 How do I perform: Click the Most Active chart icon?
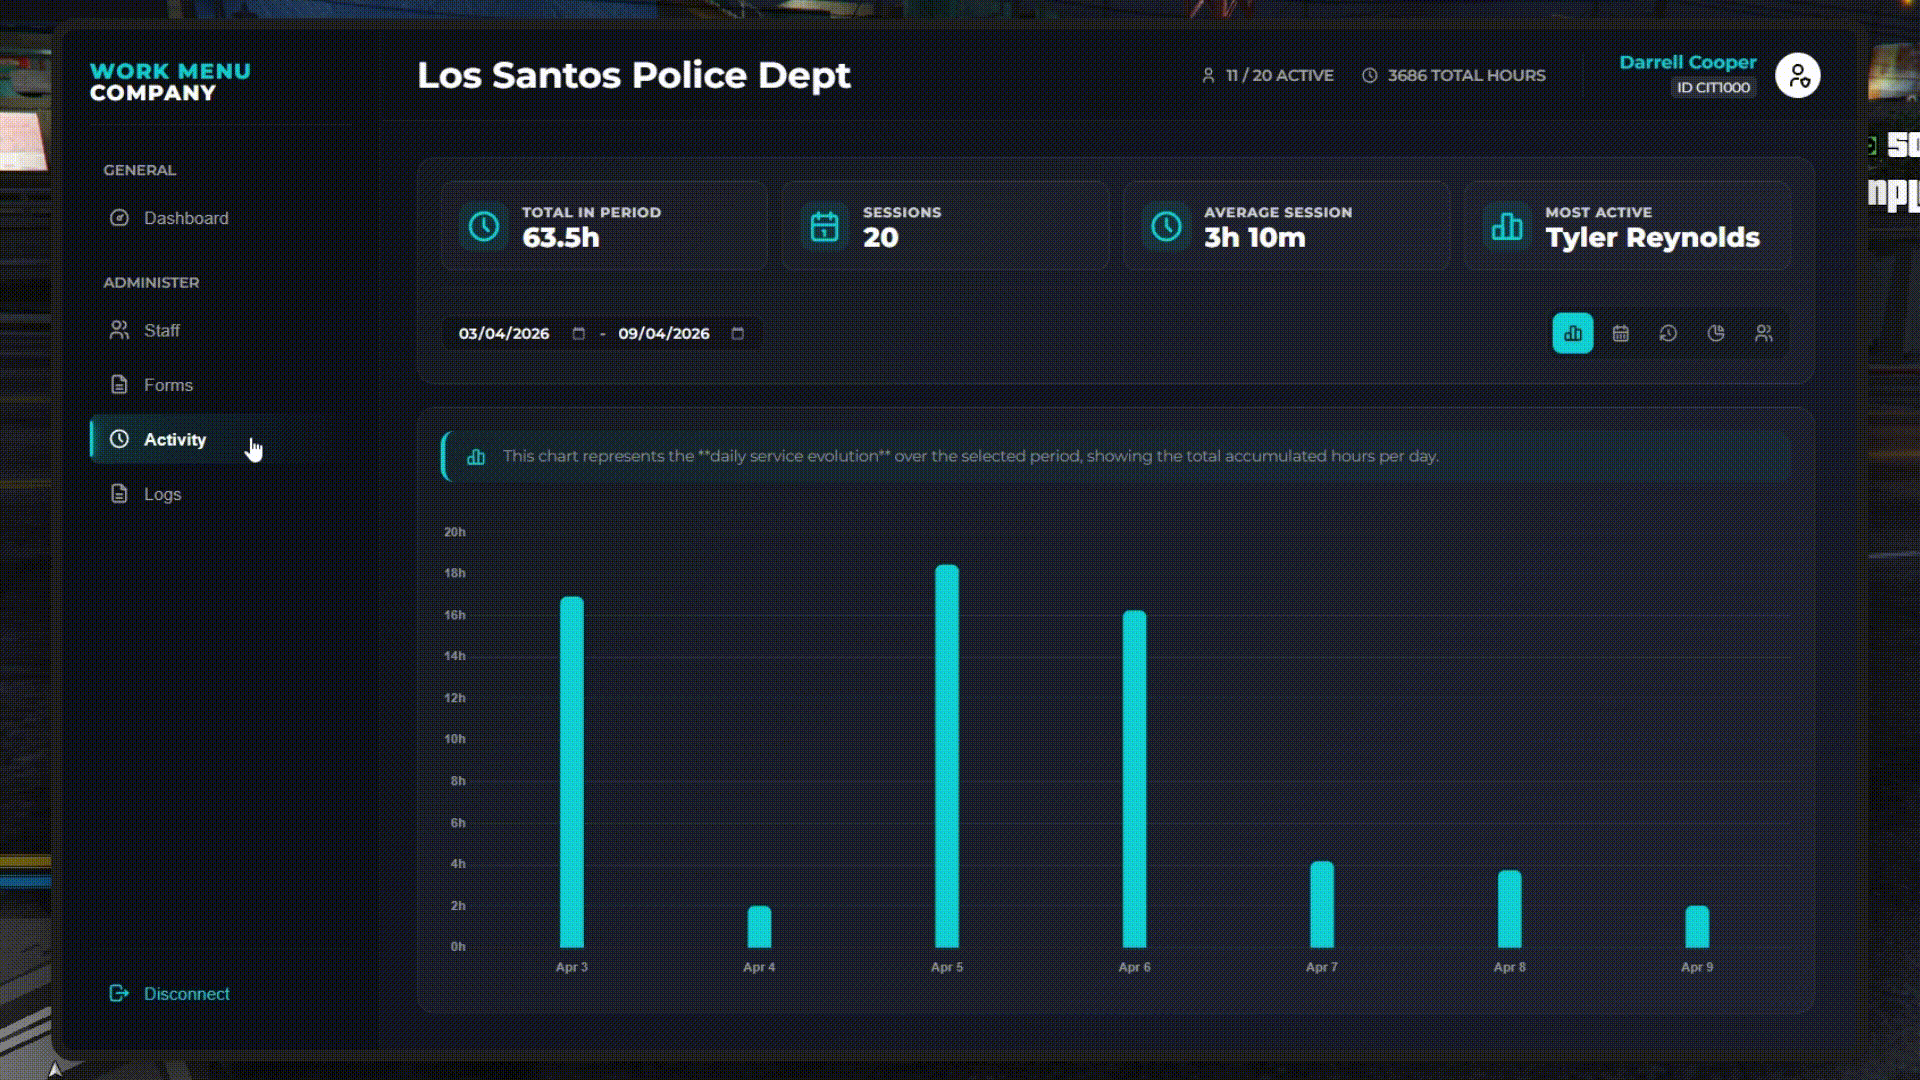[x=1507, y=227]
